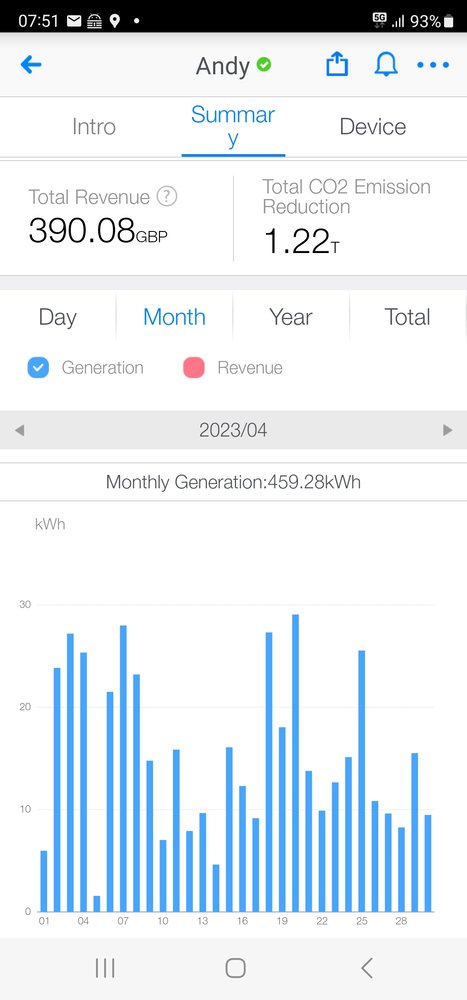Screen dimensions: 467x1000
Task: Toggle the Revenue series checkbox
Action: click(x=194, y=368)
